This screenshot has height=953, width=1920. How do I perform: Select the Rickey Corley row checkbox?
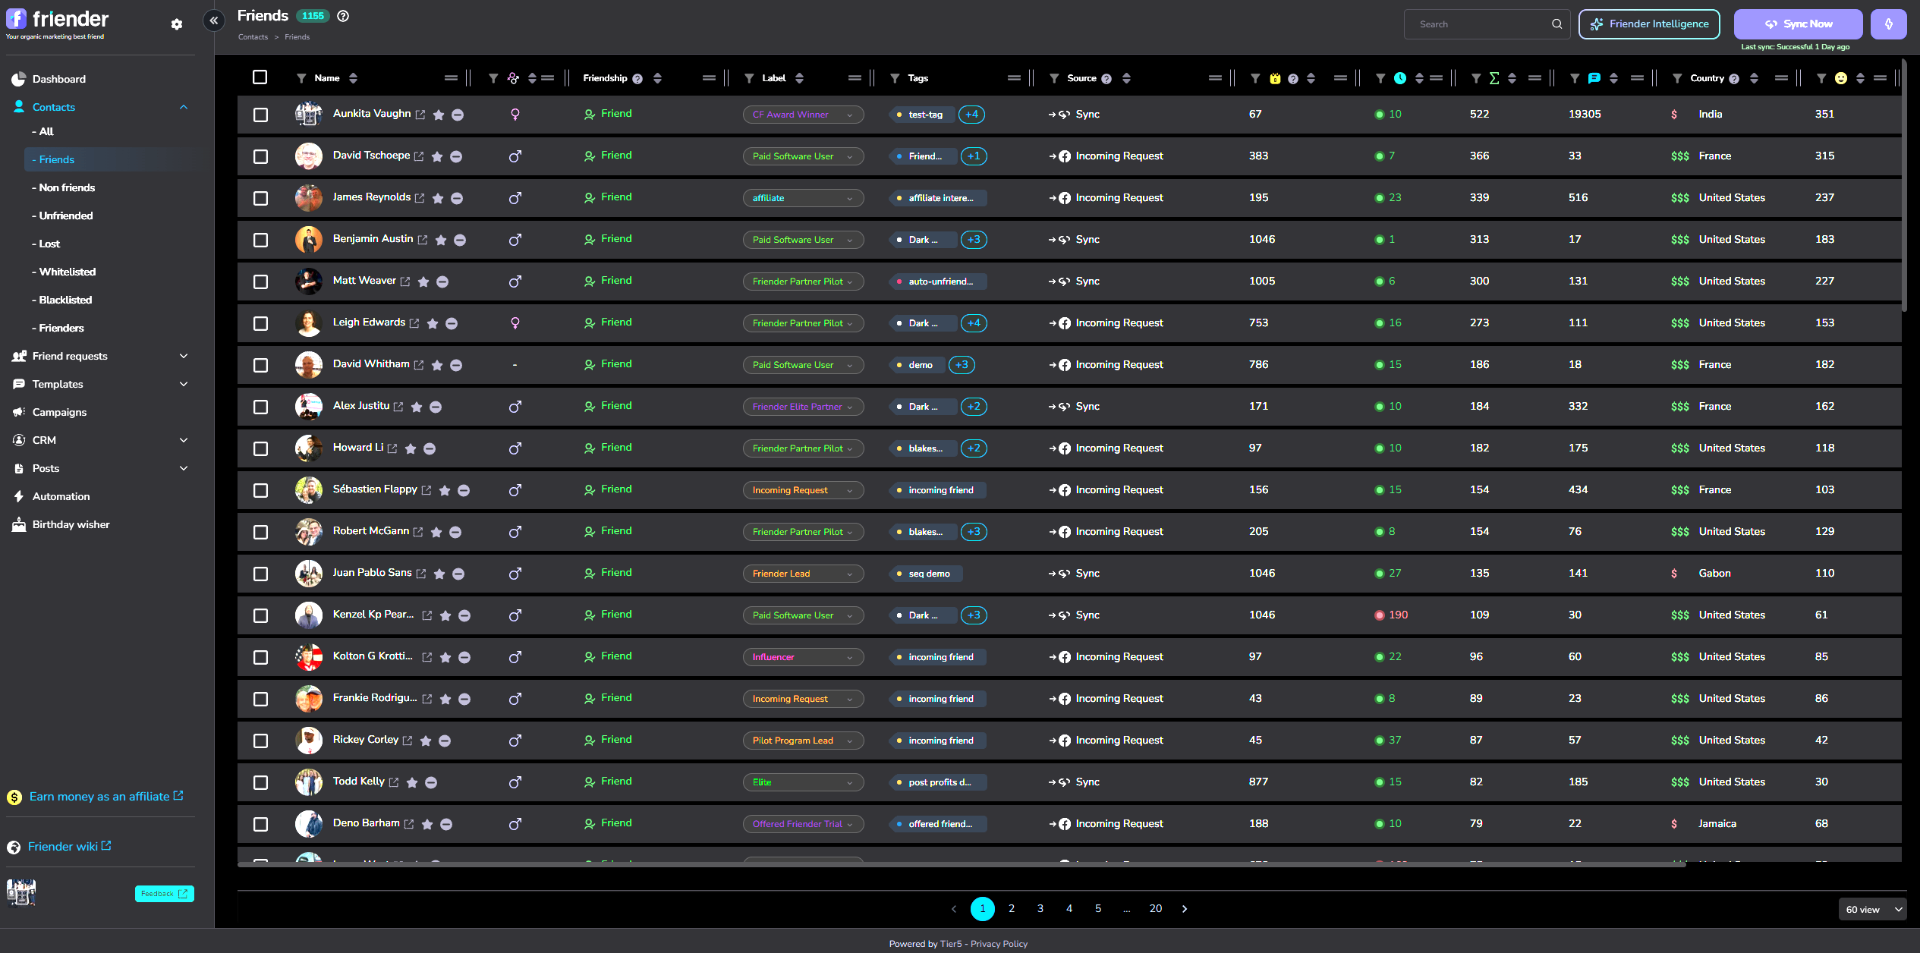point(261,741)
